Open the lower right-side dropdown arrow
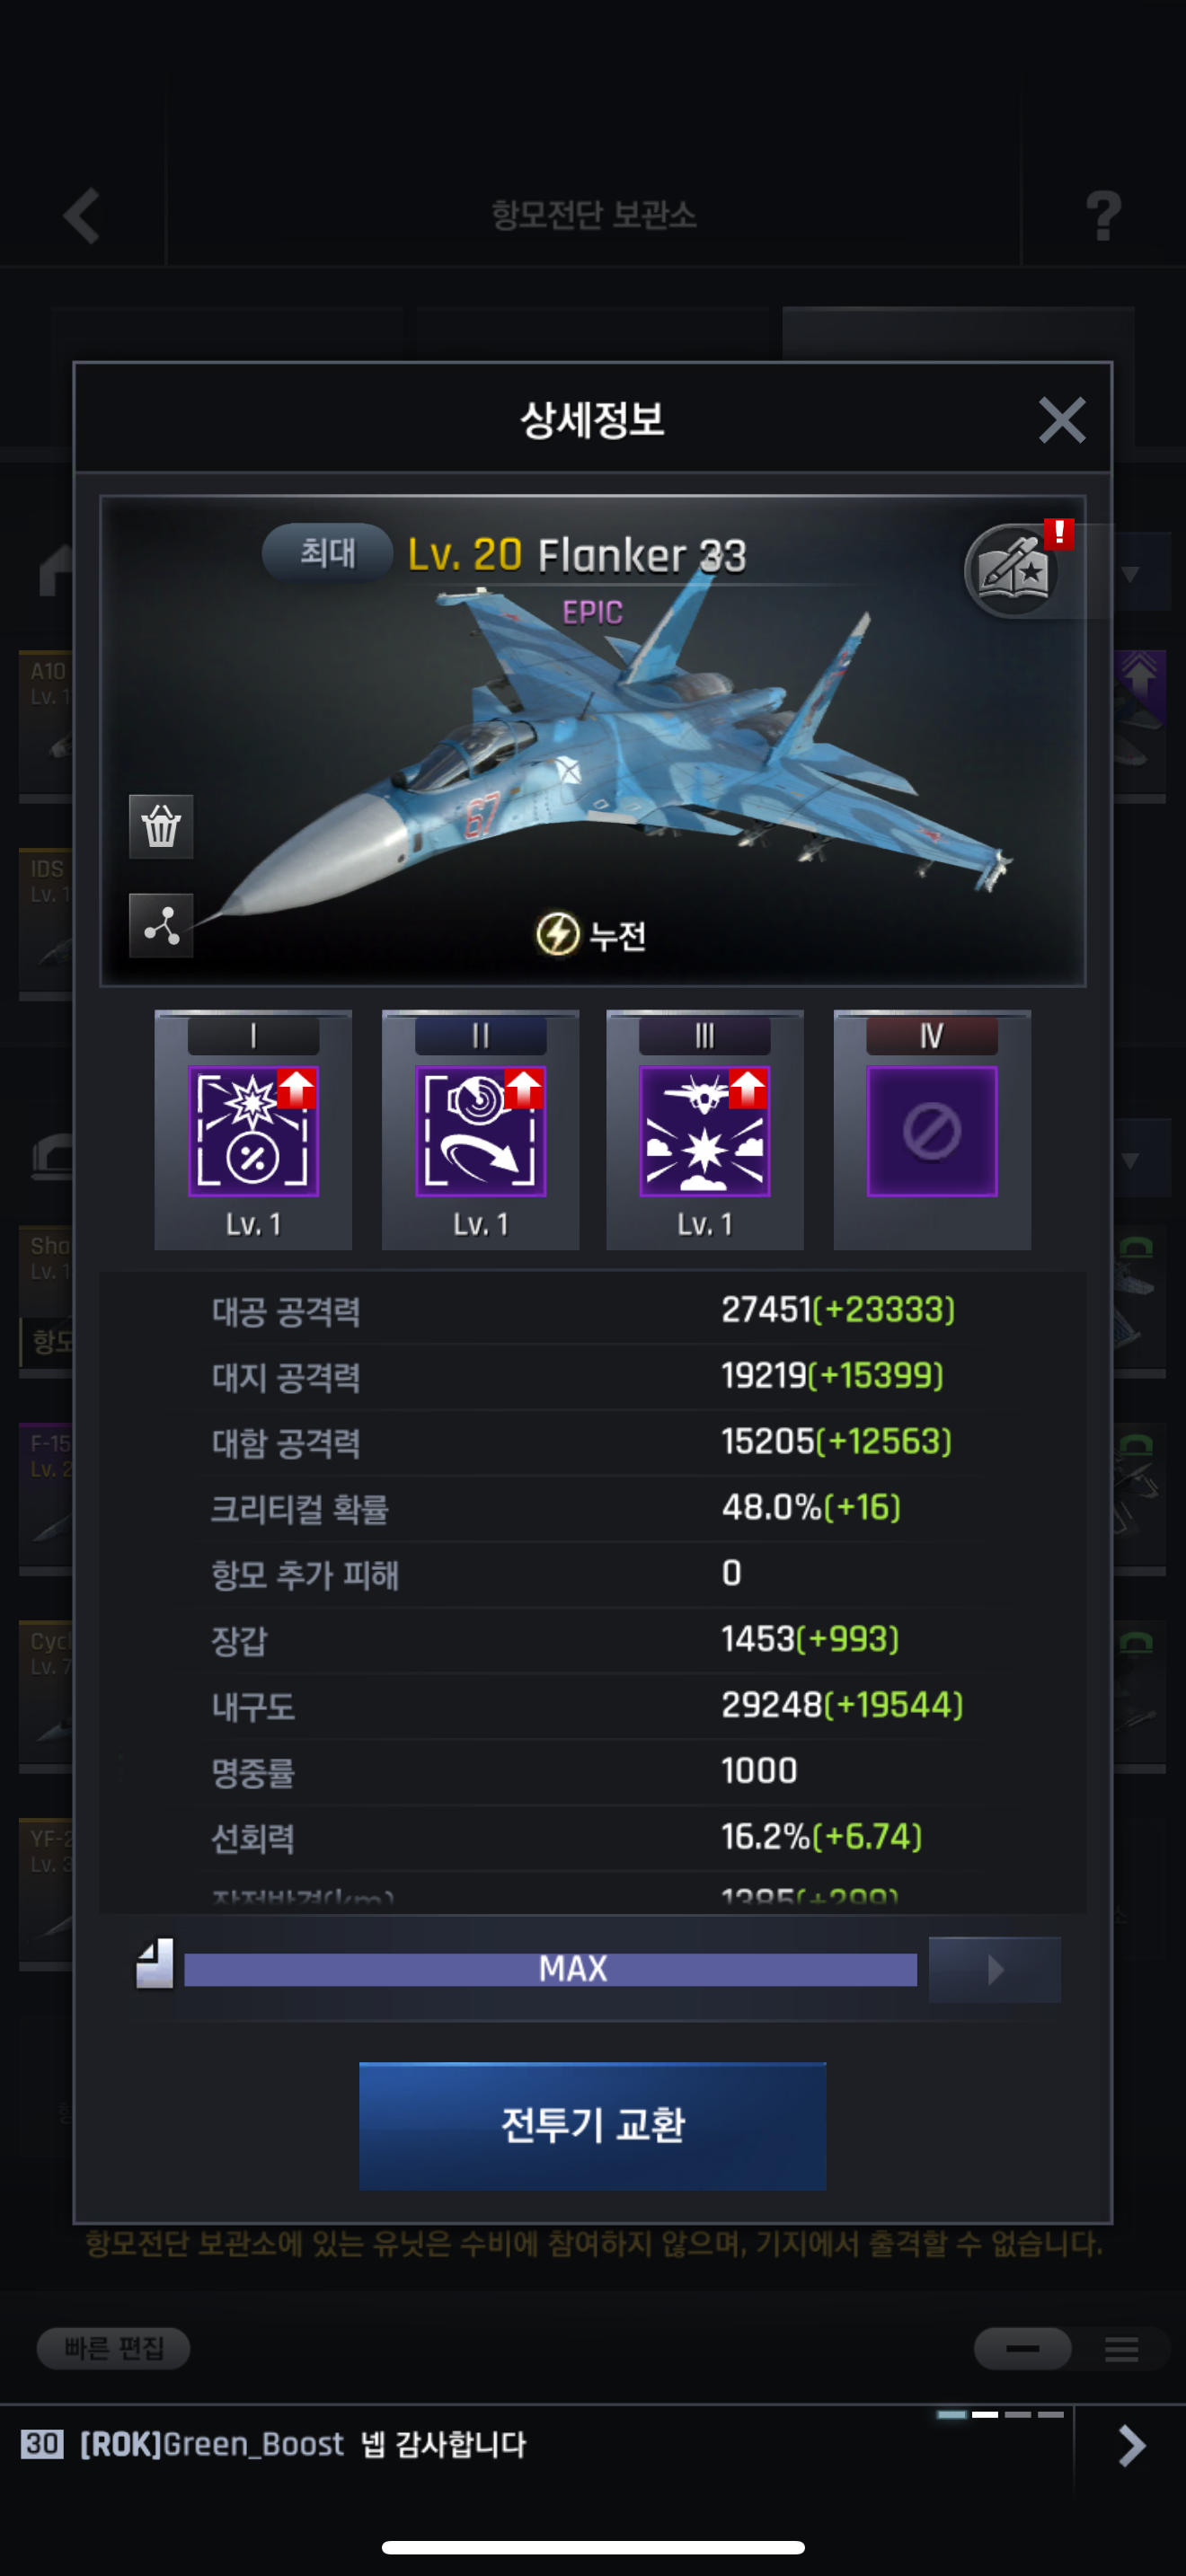The width and height of the screenshot is (1186, 2576). (1131, 1160)
